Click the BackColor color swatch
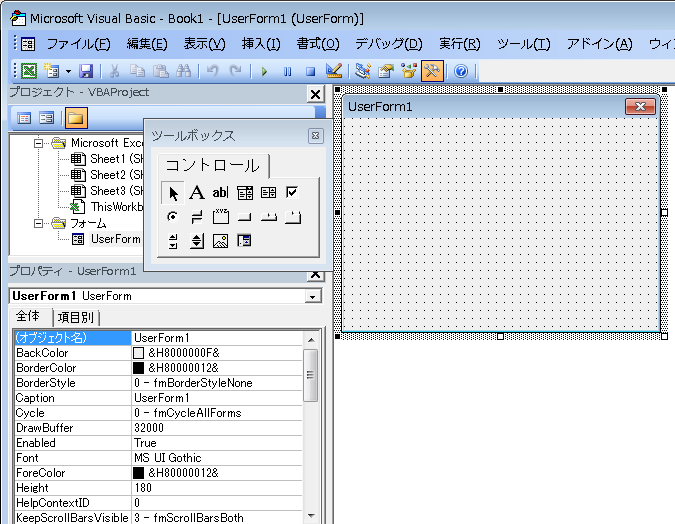The height and width of the screenshot is (524, 675). pyautogui.click(x=138, y=353)
